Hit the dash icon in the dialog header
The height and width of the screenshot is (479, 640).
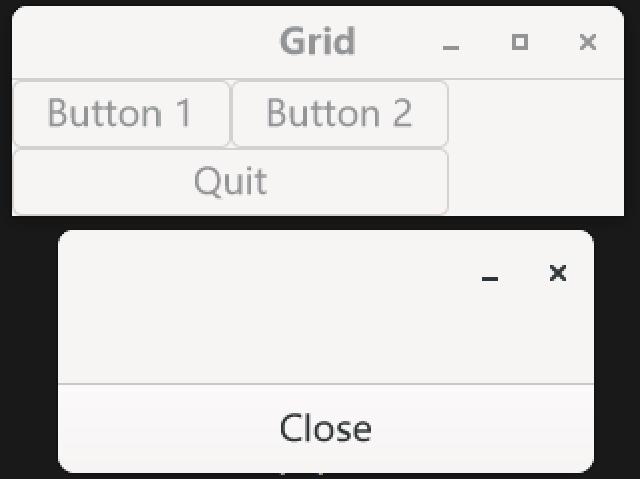click(489, 274)
